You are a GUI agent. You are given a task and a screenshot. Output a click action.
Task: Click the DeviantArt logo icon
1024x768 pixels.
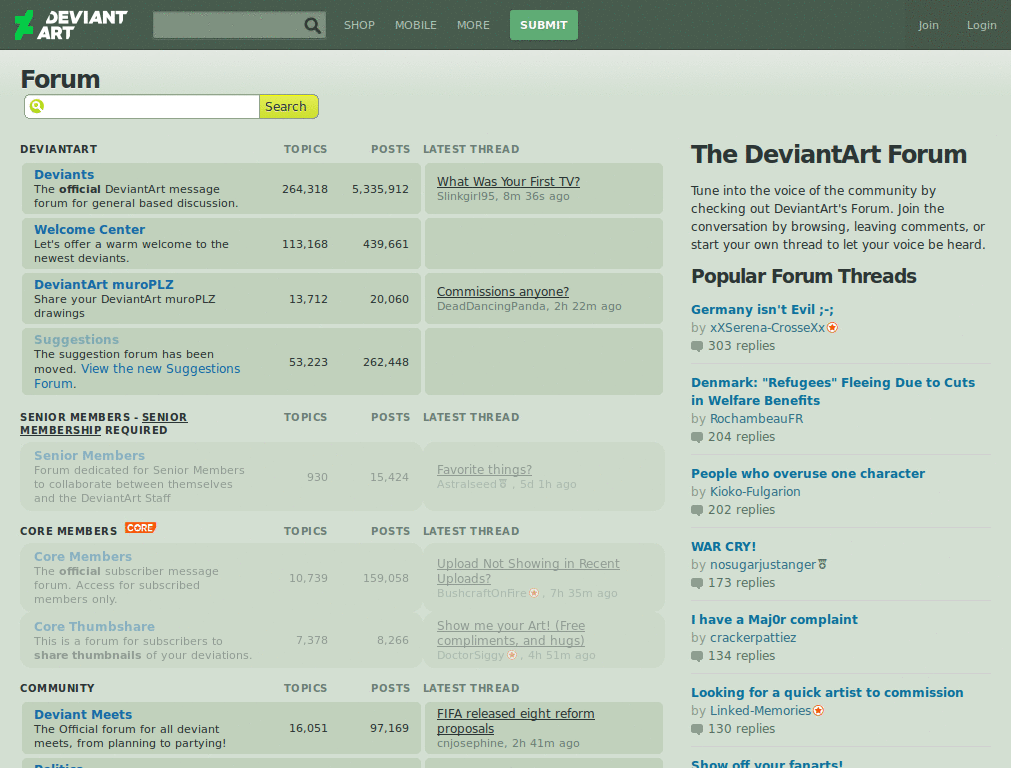coord(24,23)
